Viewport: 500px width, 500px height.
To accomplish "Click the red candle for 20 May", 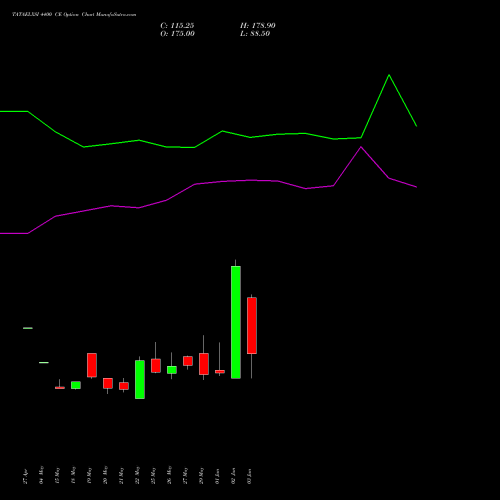I will pos(108,383).
